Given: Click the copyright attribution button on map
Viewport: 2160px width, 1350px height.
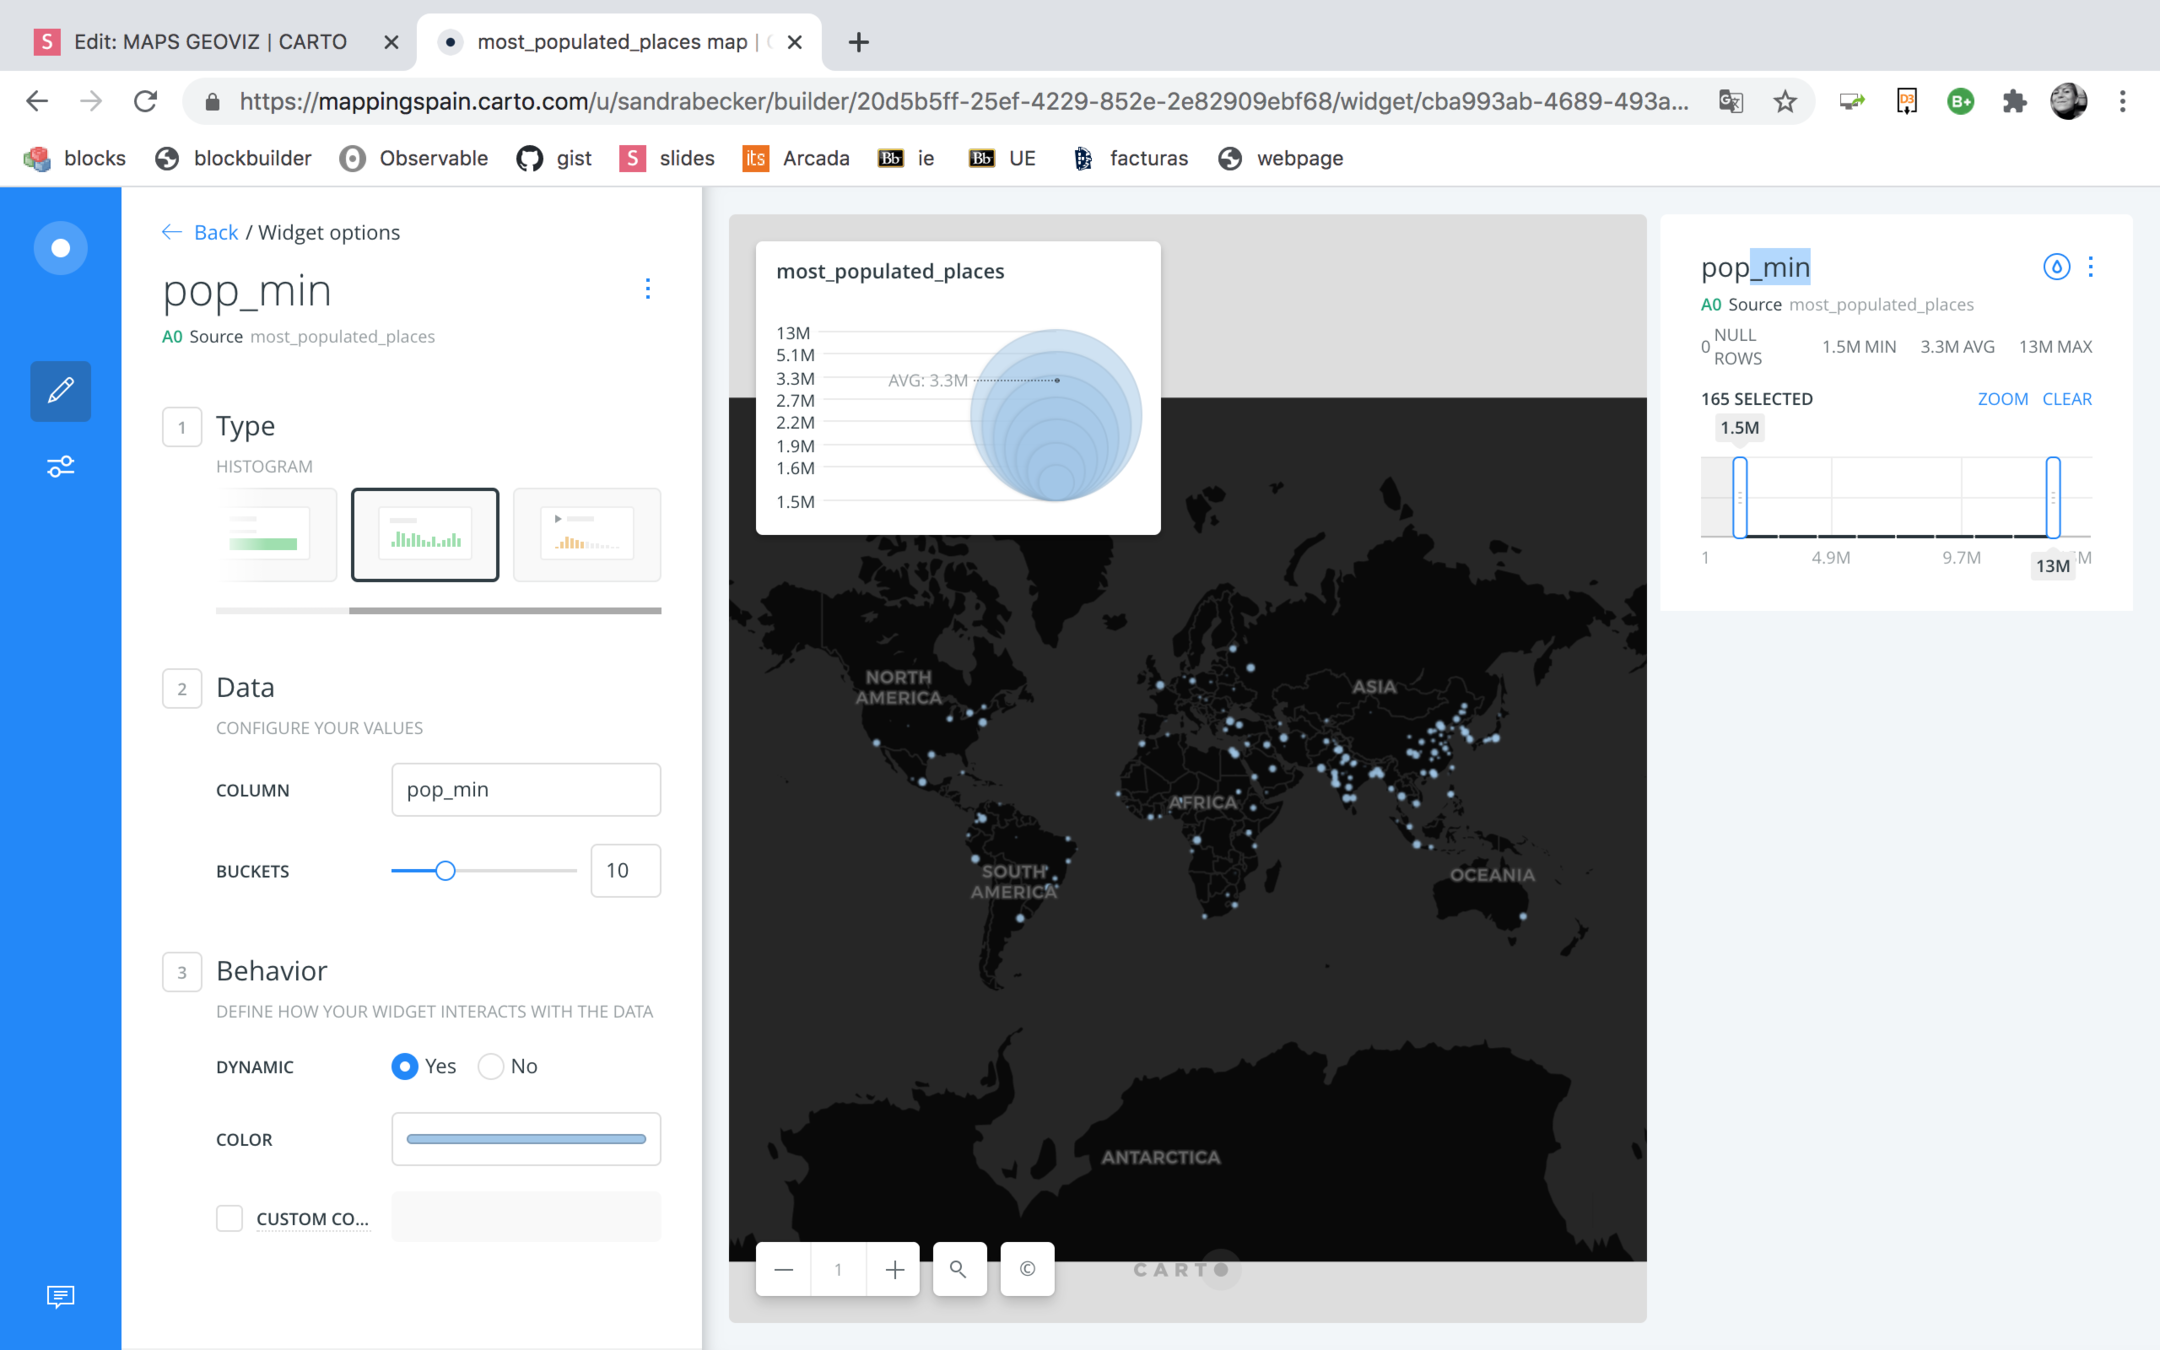Looking at the screenshot, I should point(1027,1269).
